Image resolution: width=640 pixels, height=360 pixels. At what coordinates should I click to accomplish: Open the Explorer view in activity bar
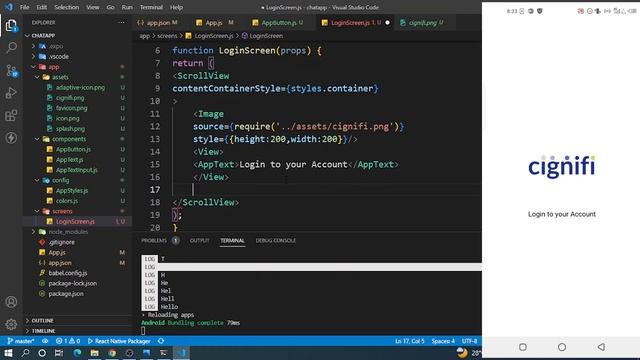(11, 26)
